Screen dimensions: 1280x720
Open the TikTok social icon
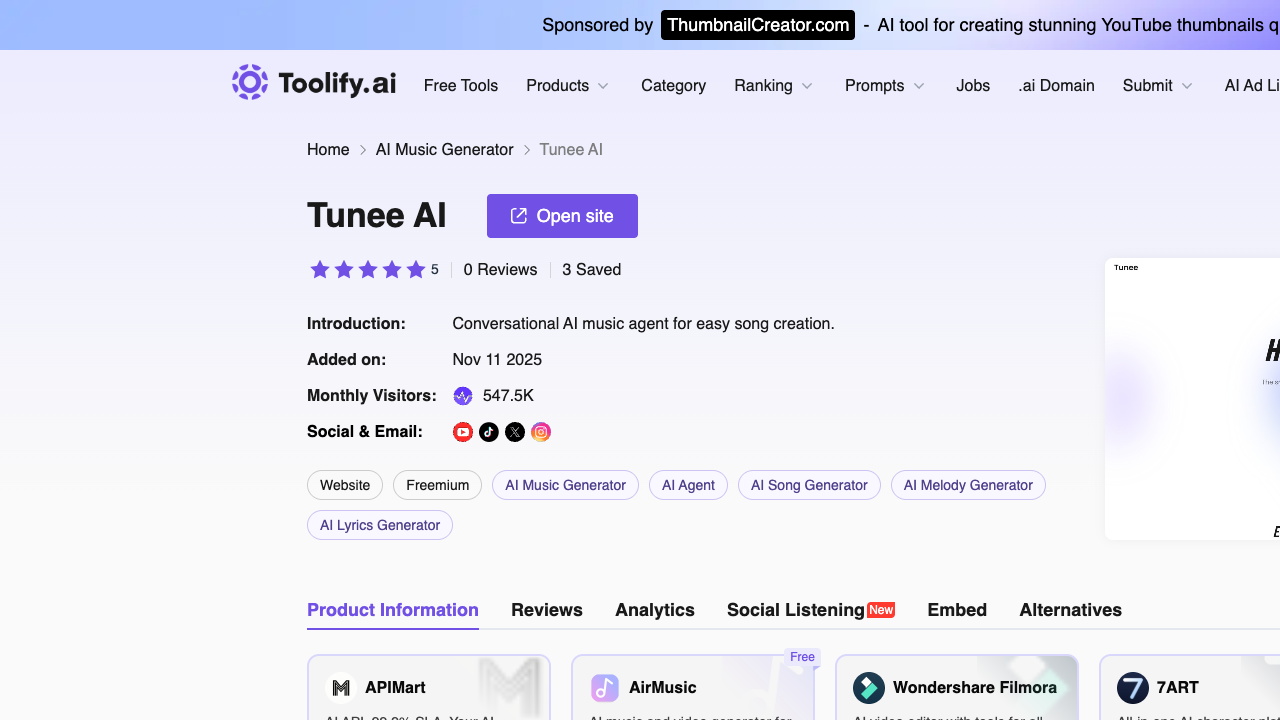pos(489,432)
